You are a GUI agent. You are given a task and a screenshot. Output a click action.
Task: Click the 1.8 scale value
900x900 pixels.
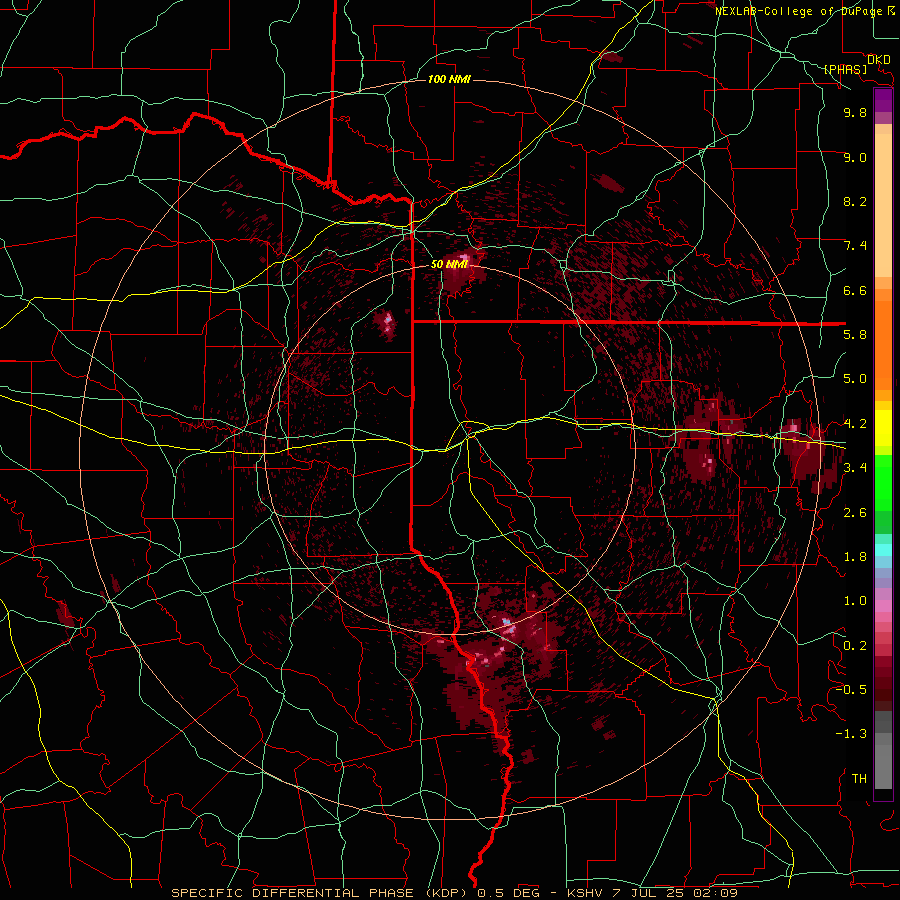[855, 557]
